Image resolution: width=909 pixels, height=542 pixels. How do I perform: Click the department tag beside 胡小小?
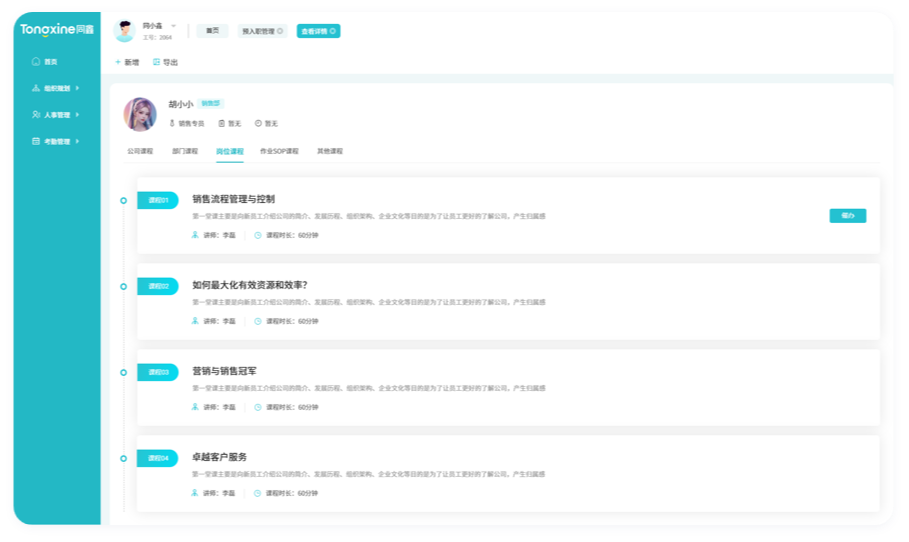(210, 103)
